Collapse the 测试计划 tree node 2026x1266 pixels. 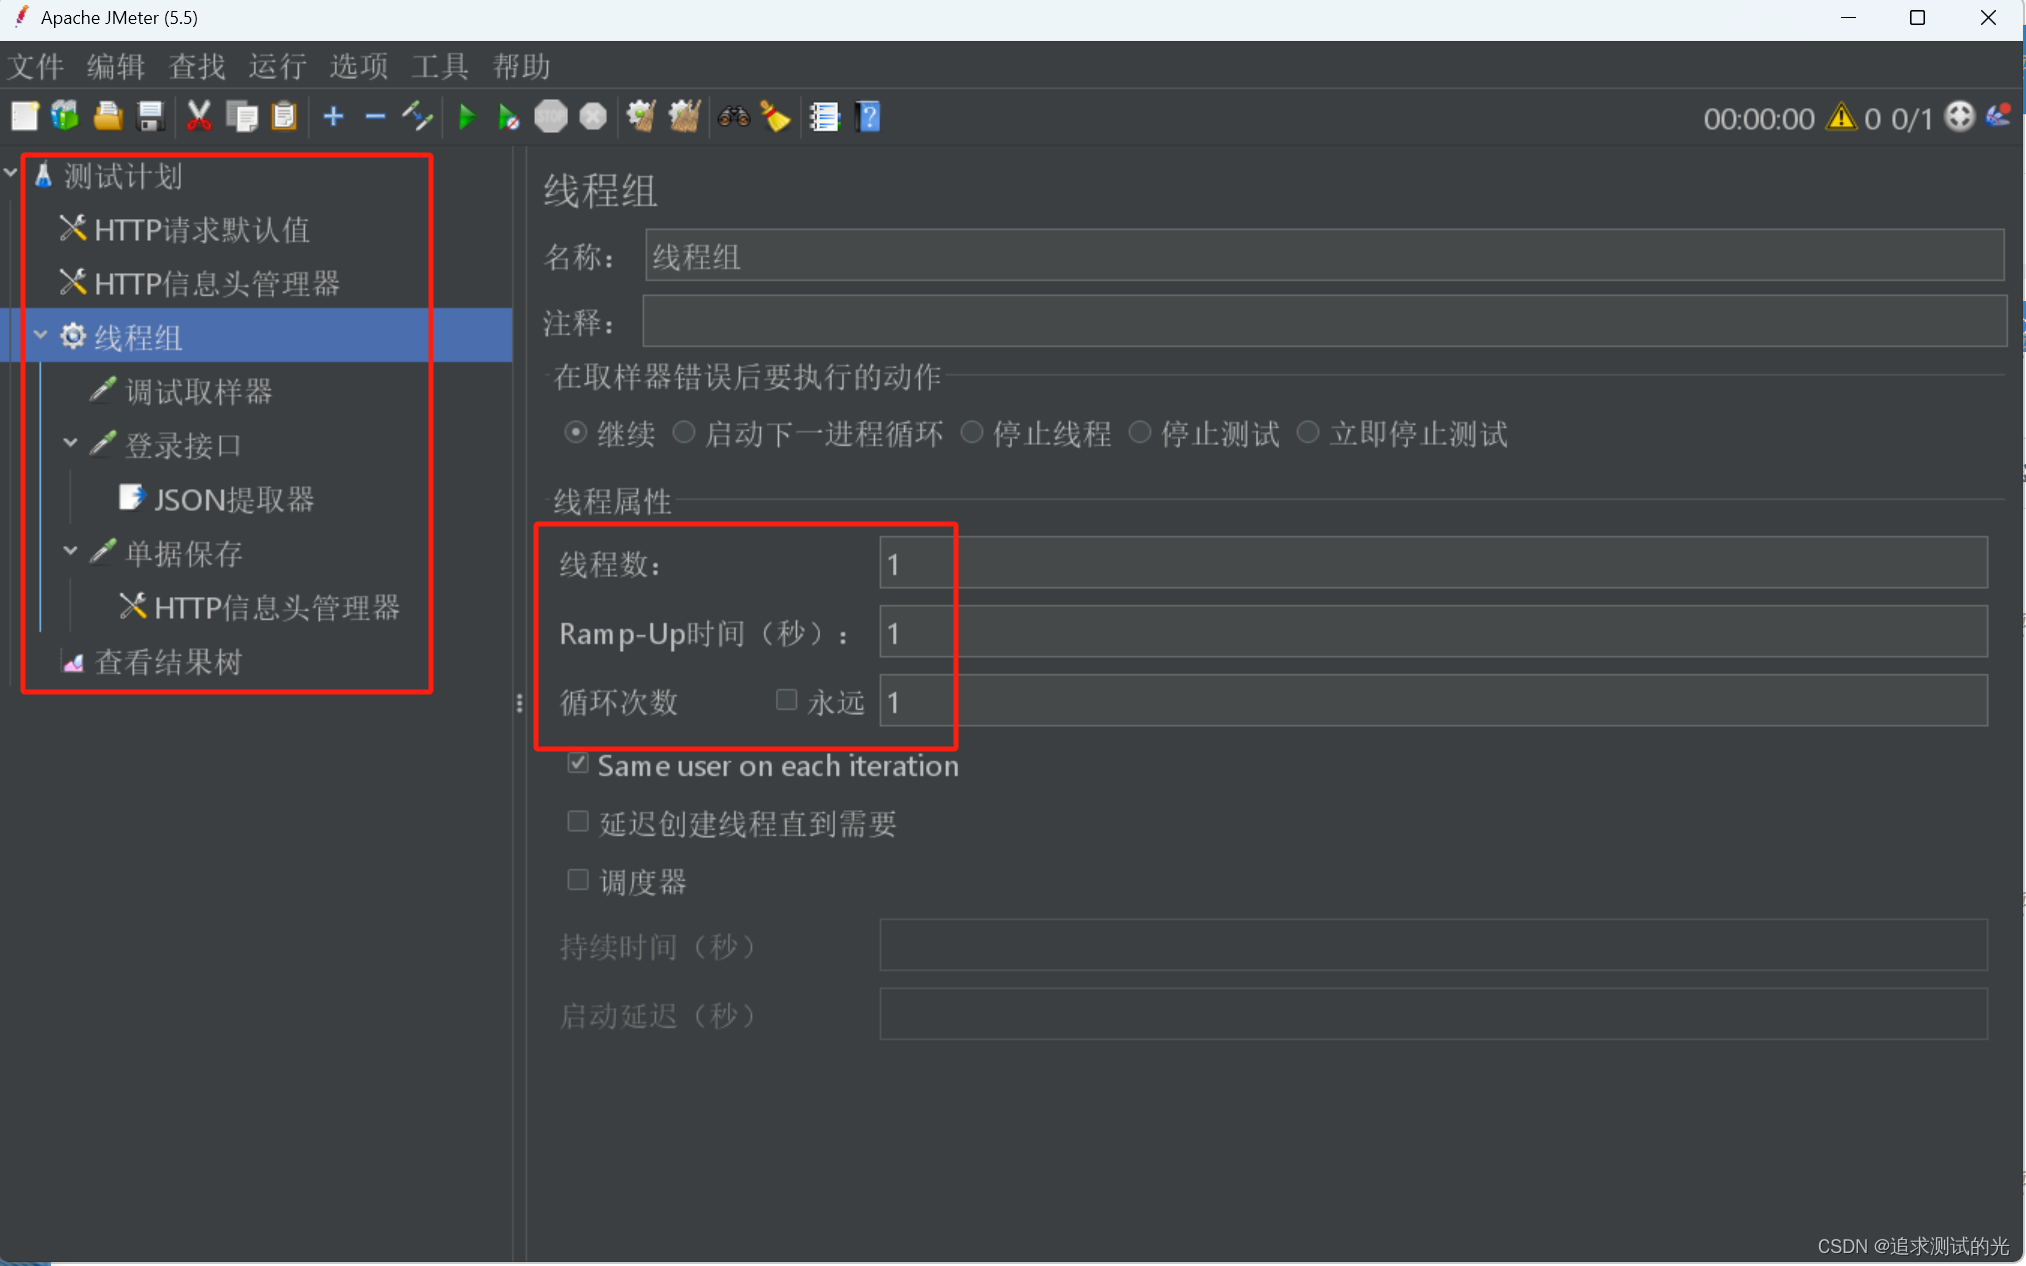(11, 174)
